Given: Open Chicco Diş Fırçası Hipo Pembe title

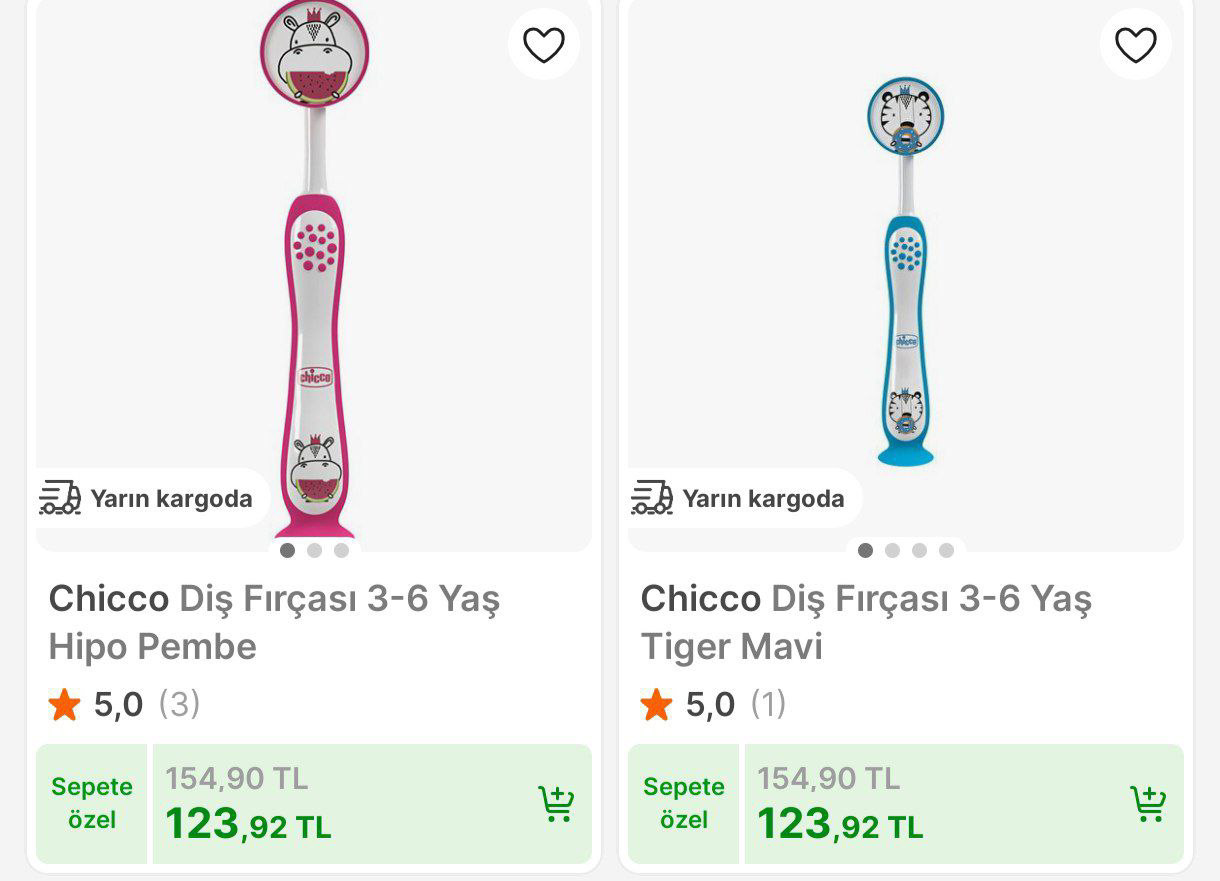Looking at the screenshot, I should [x=274, y=622].
